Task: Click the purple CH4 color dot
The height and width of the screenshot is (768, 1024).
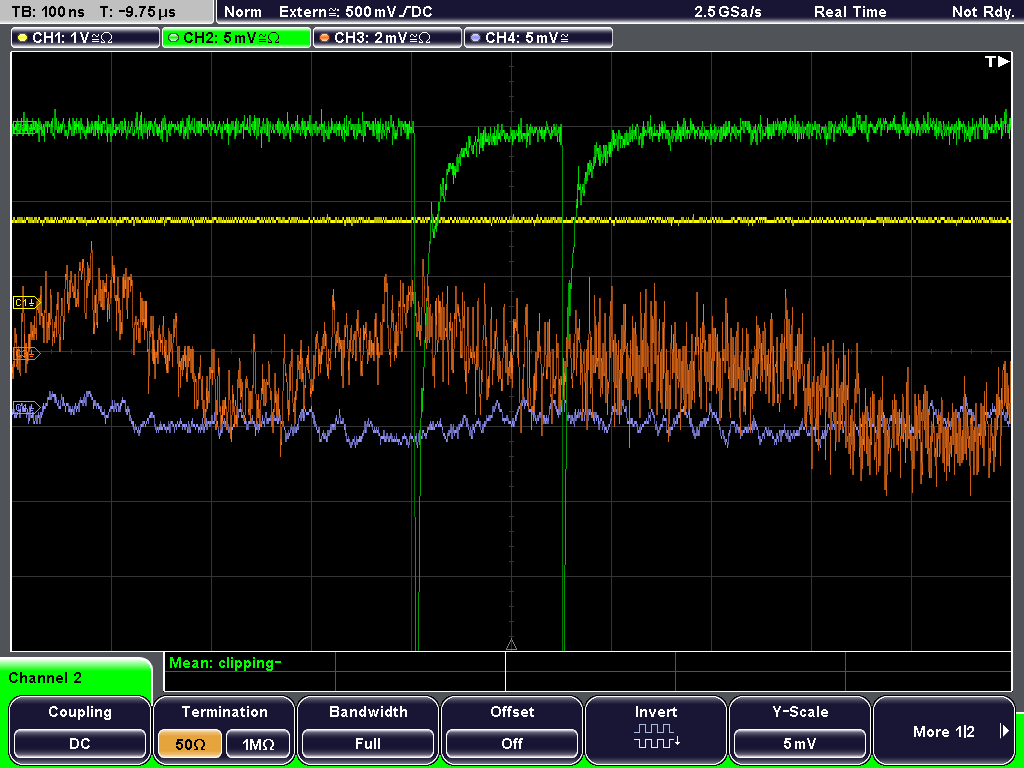Action: (x=475, y=38)
